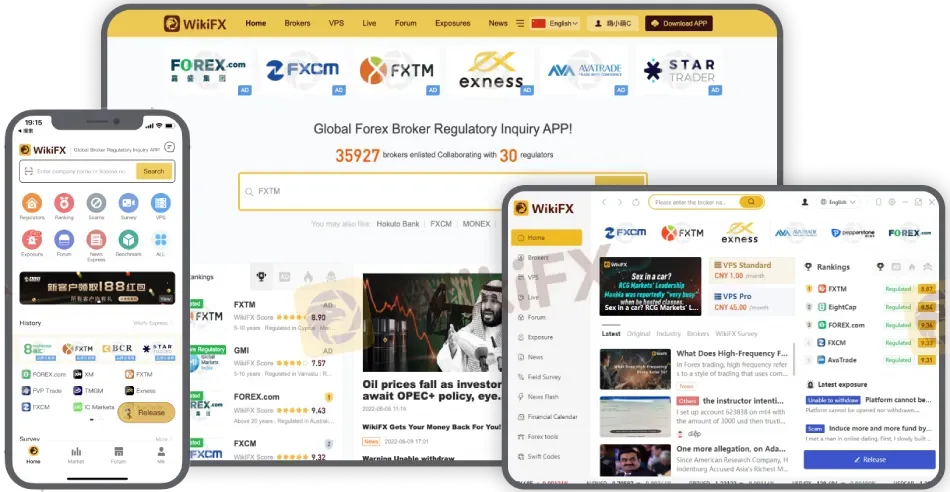Open the Exposures menu in top navigation

(453, 23)
